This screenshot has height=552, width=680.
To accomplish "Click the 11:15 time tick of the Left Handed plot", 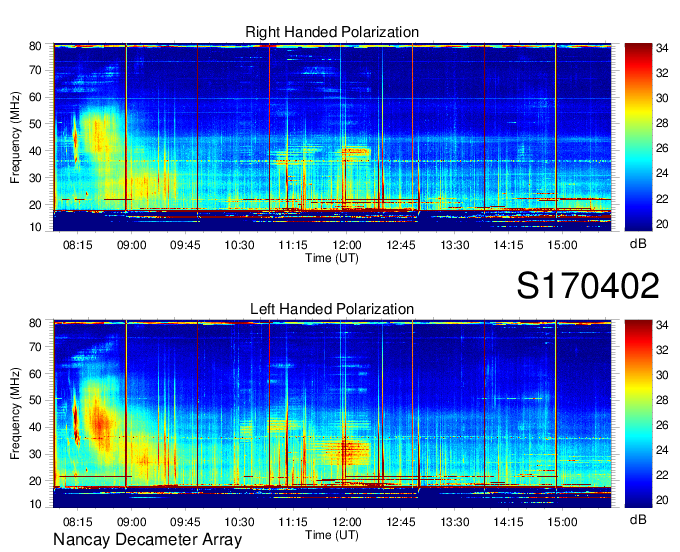I will click(293, 521).
